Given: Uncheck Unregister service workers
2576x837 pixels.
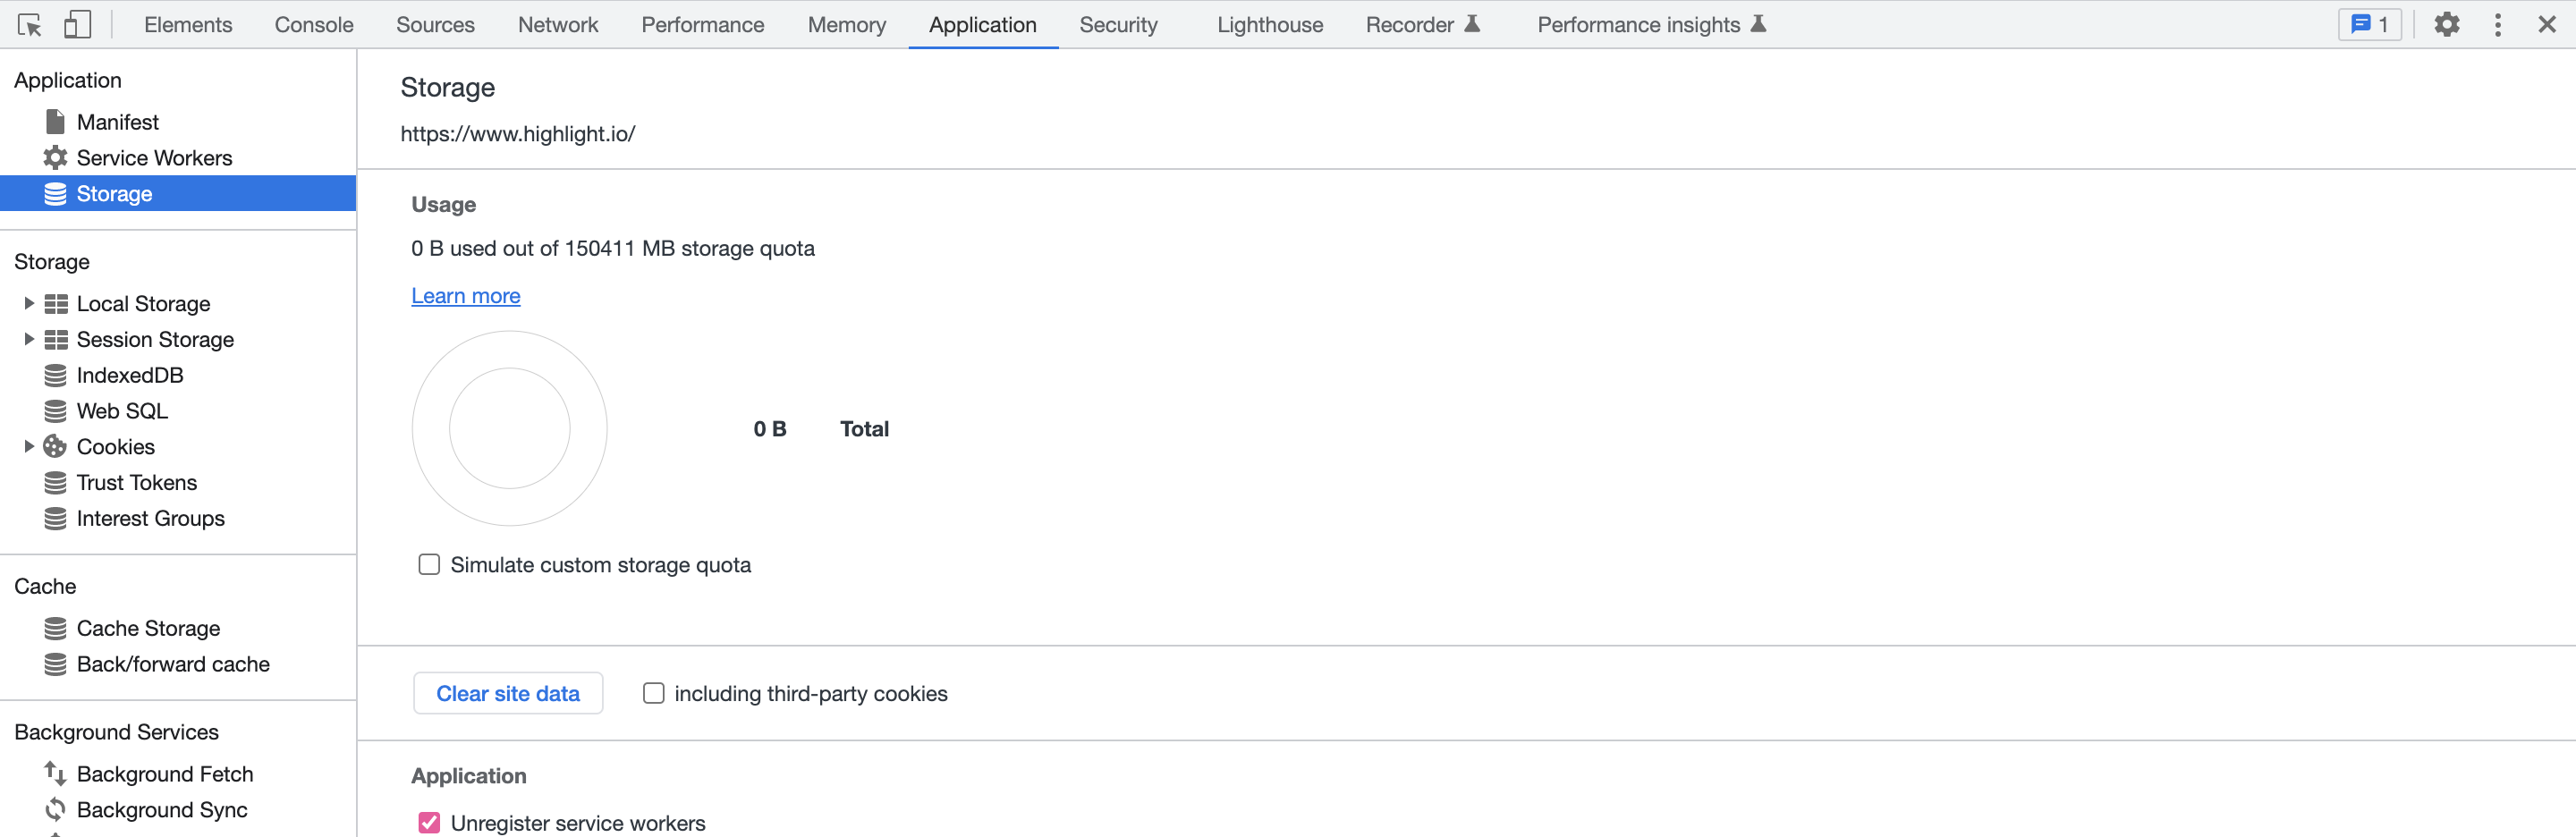Looking at the screenshot, I should [x=429, y=823].
